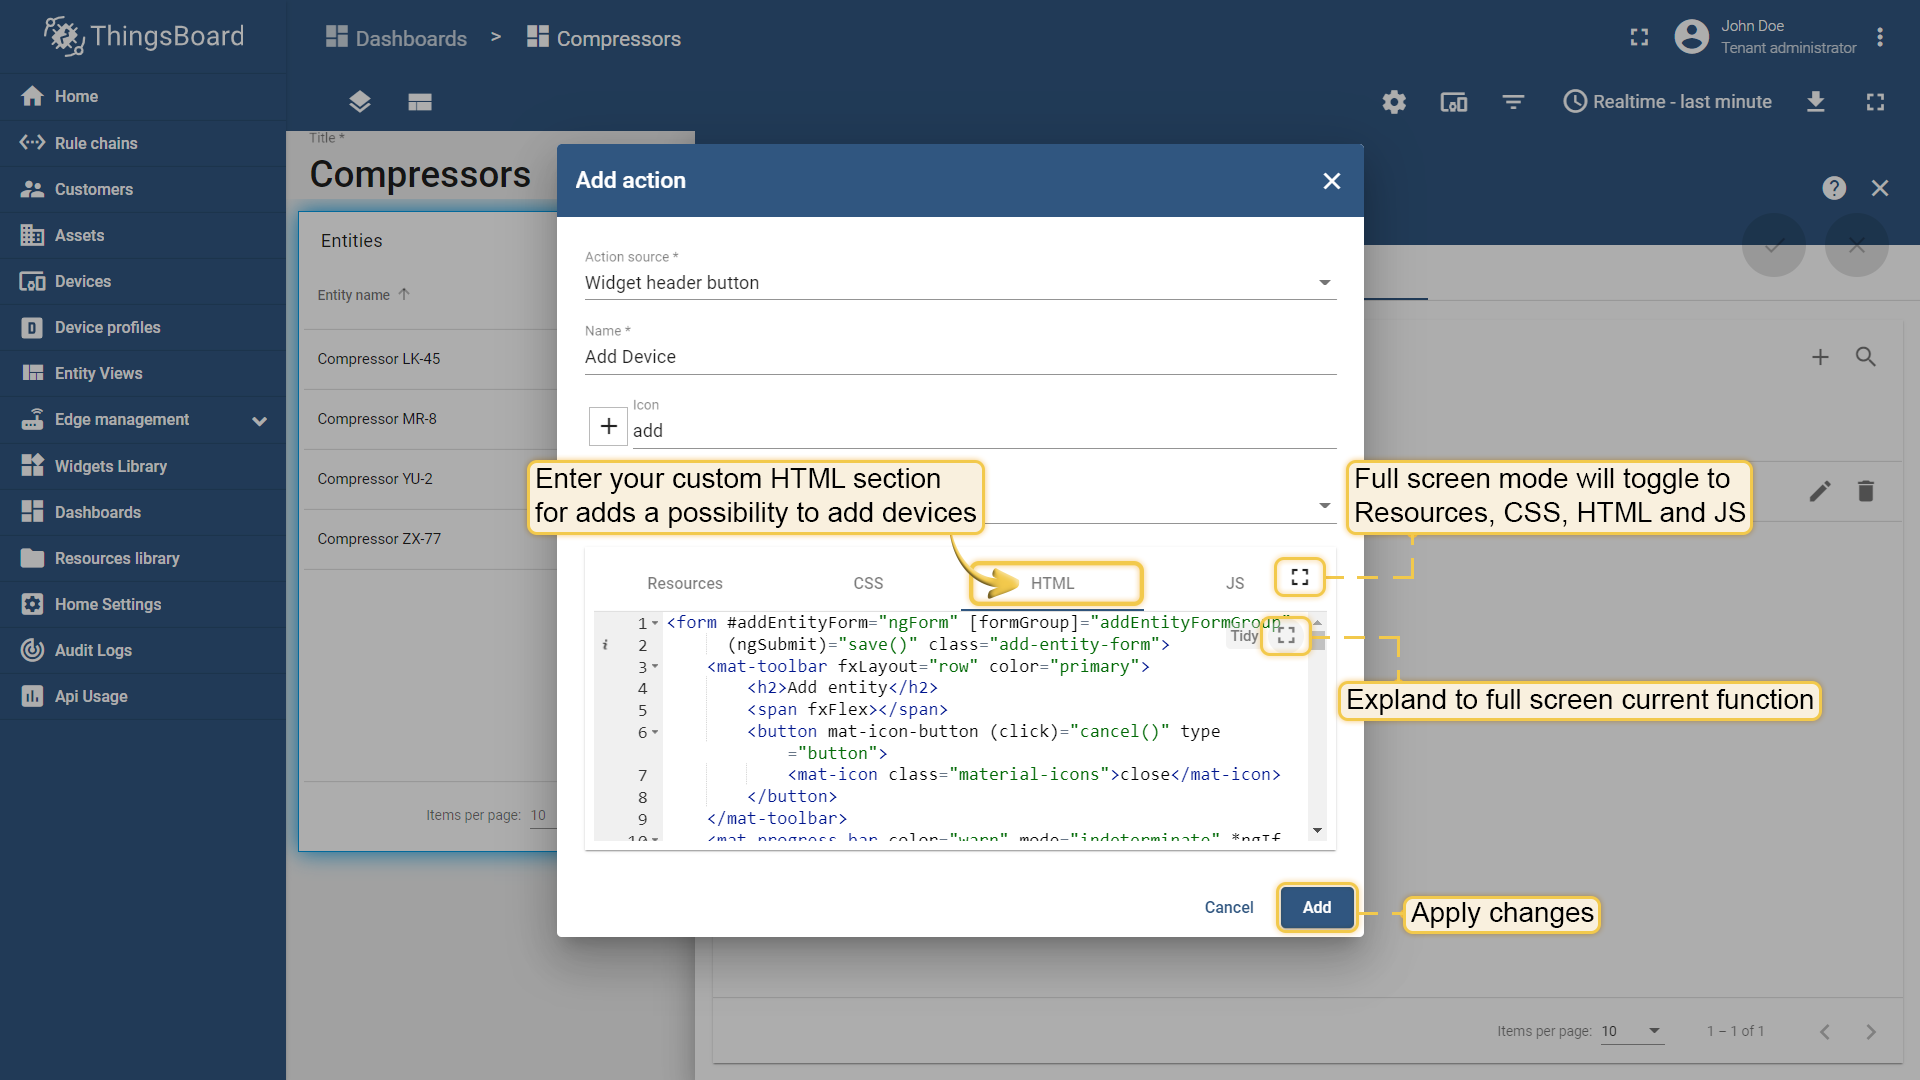
Task: Click Tidy button in code editor
Action: pos(1244,636)
